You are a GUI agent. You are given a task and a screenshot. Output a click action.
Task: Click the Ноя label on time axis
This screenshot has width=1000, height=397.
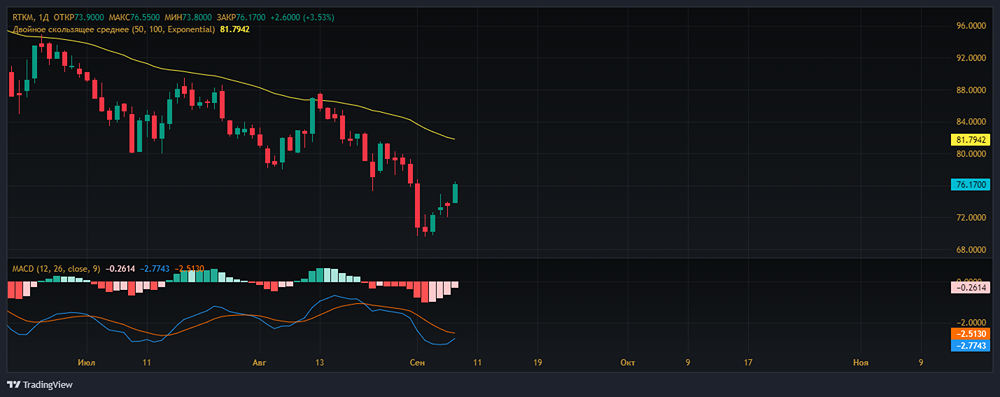point(861,363)
